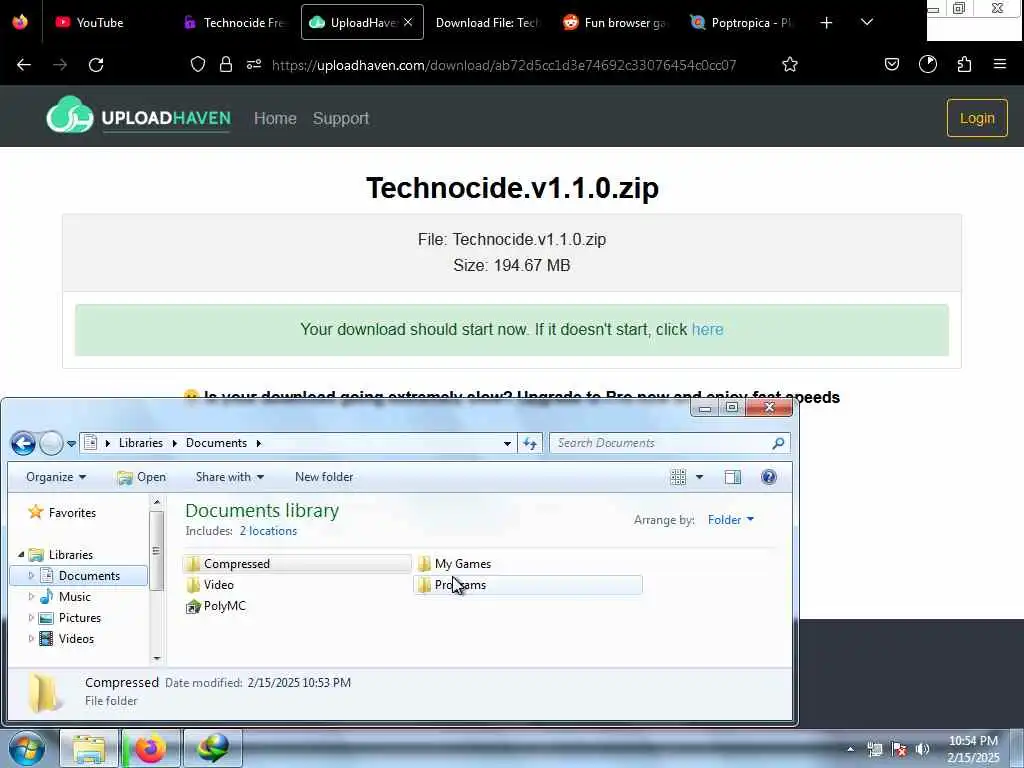Refresh the Explorer folder view
The height and width of the screenshot is (768, 1024).
[x=530, y=443]
